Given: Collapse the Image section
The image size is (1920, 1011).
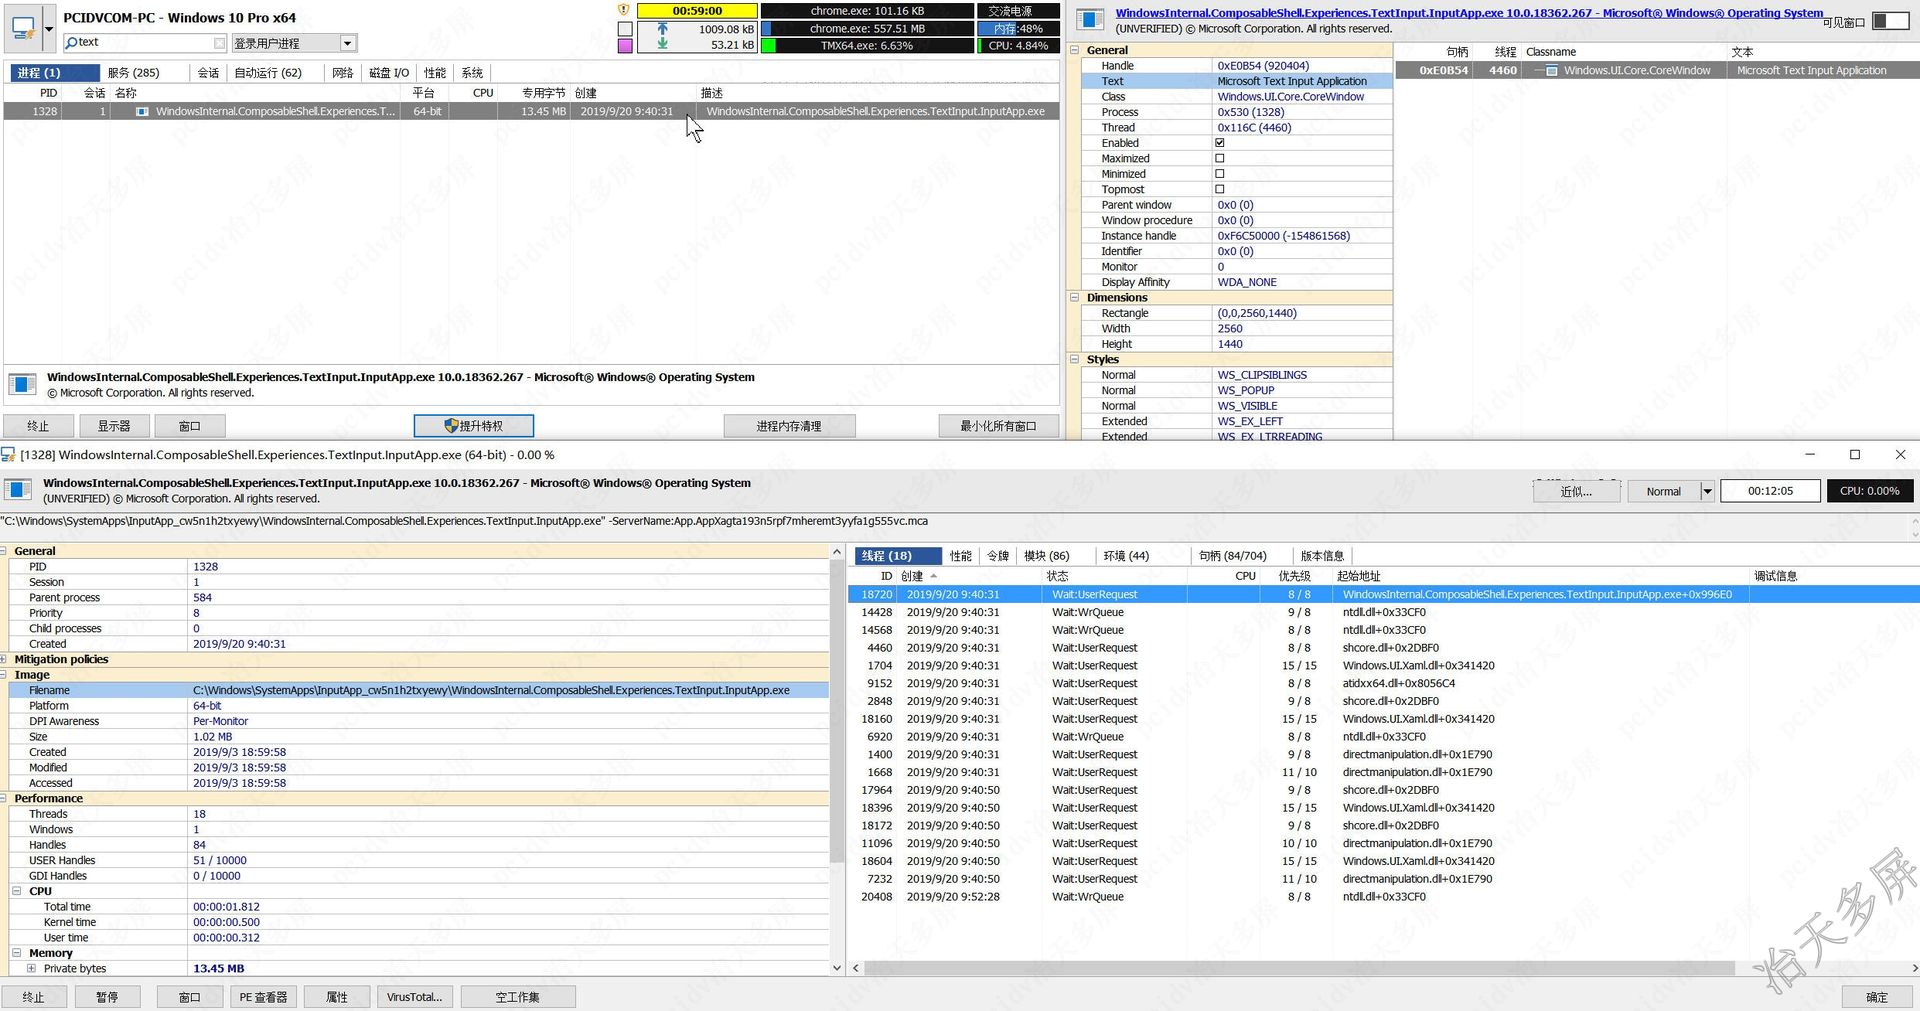Looking at the screenshot, I should 4,676.
